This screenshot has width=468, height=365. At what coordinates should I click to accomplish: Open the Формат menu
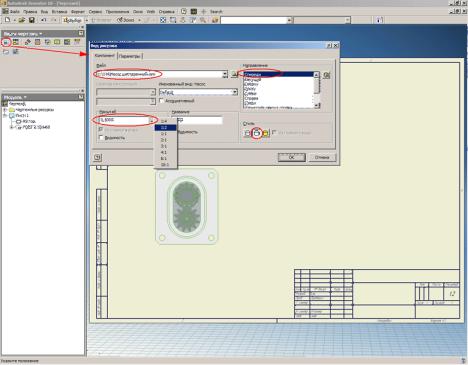click(x=78, y=12)
